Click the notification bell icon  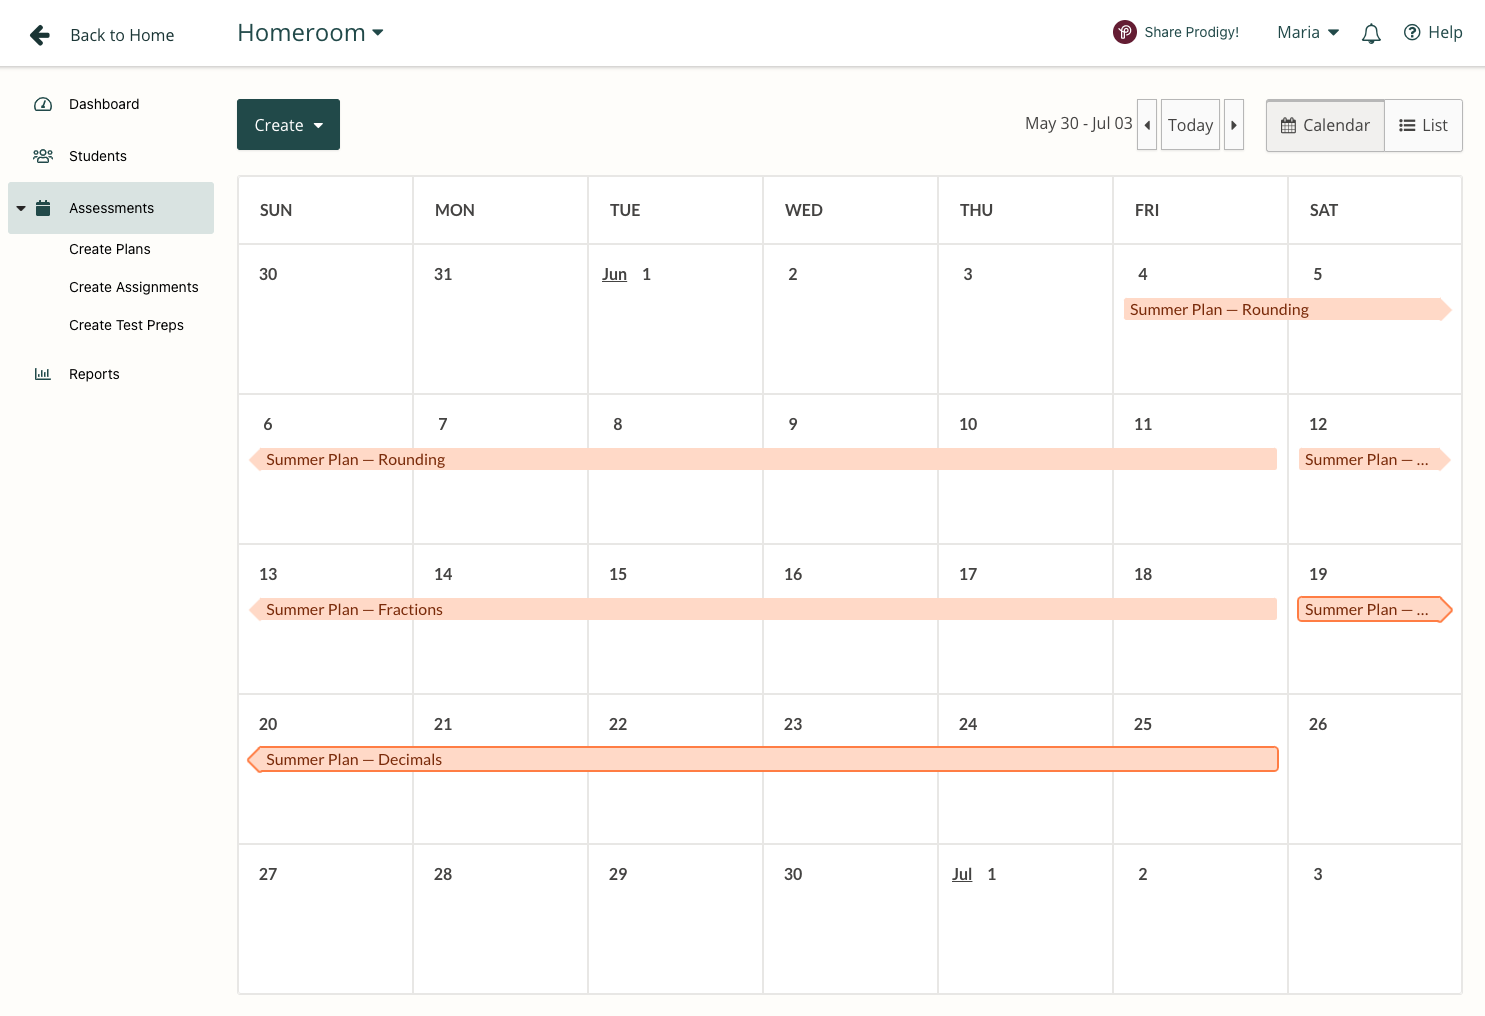coord(1370,32)
